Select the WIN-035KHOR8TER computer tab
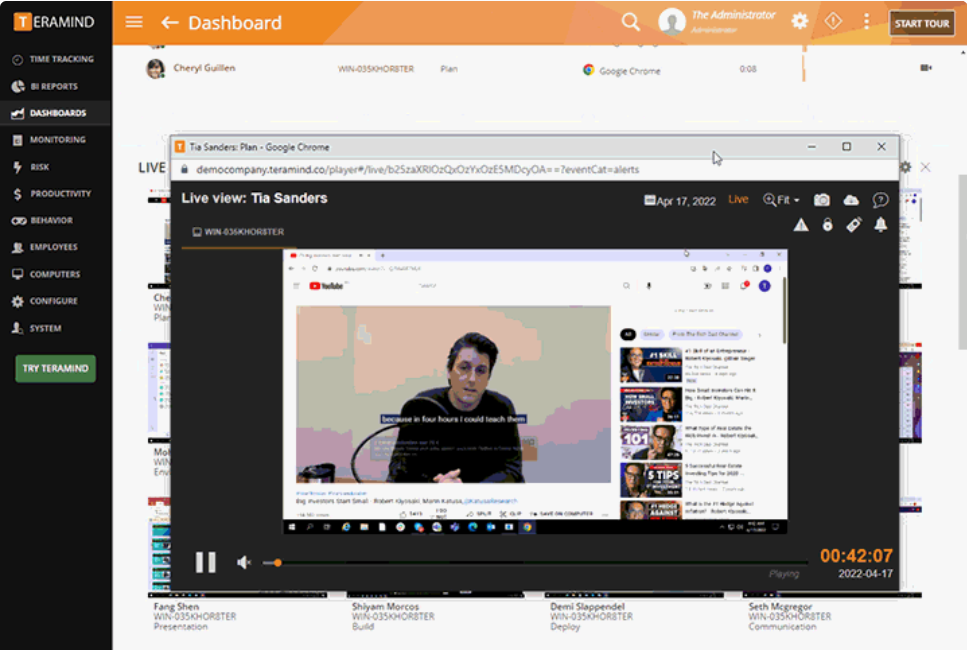This screenshot has width=967, height=650. [238, 232]
